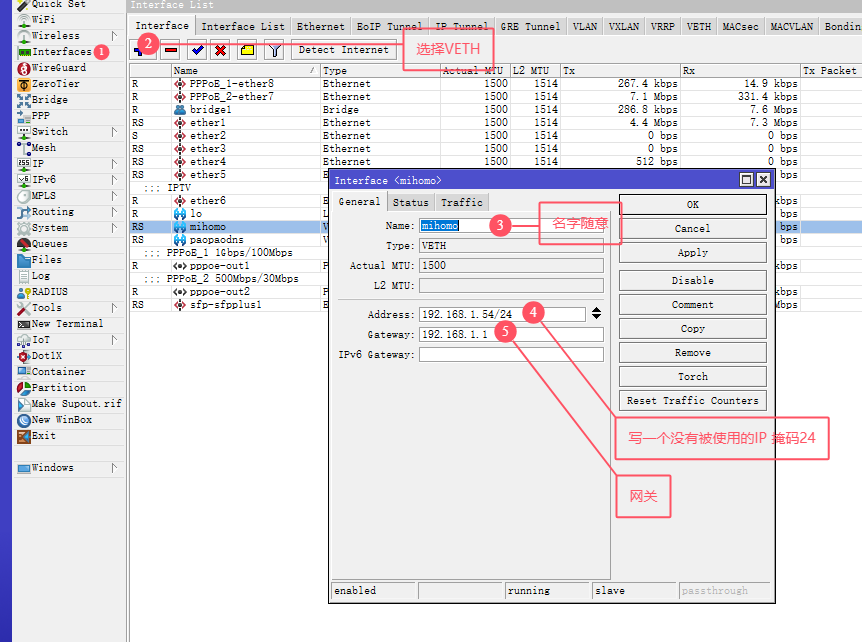Click the yellow comment note icon
This screenshot has height=642, width=862.
pyautogui.click(x=247, y=51)
